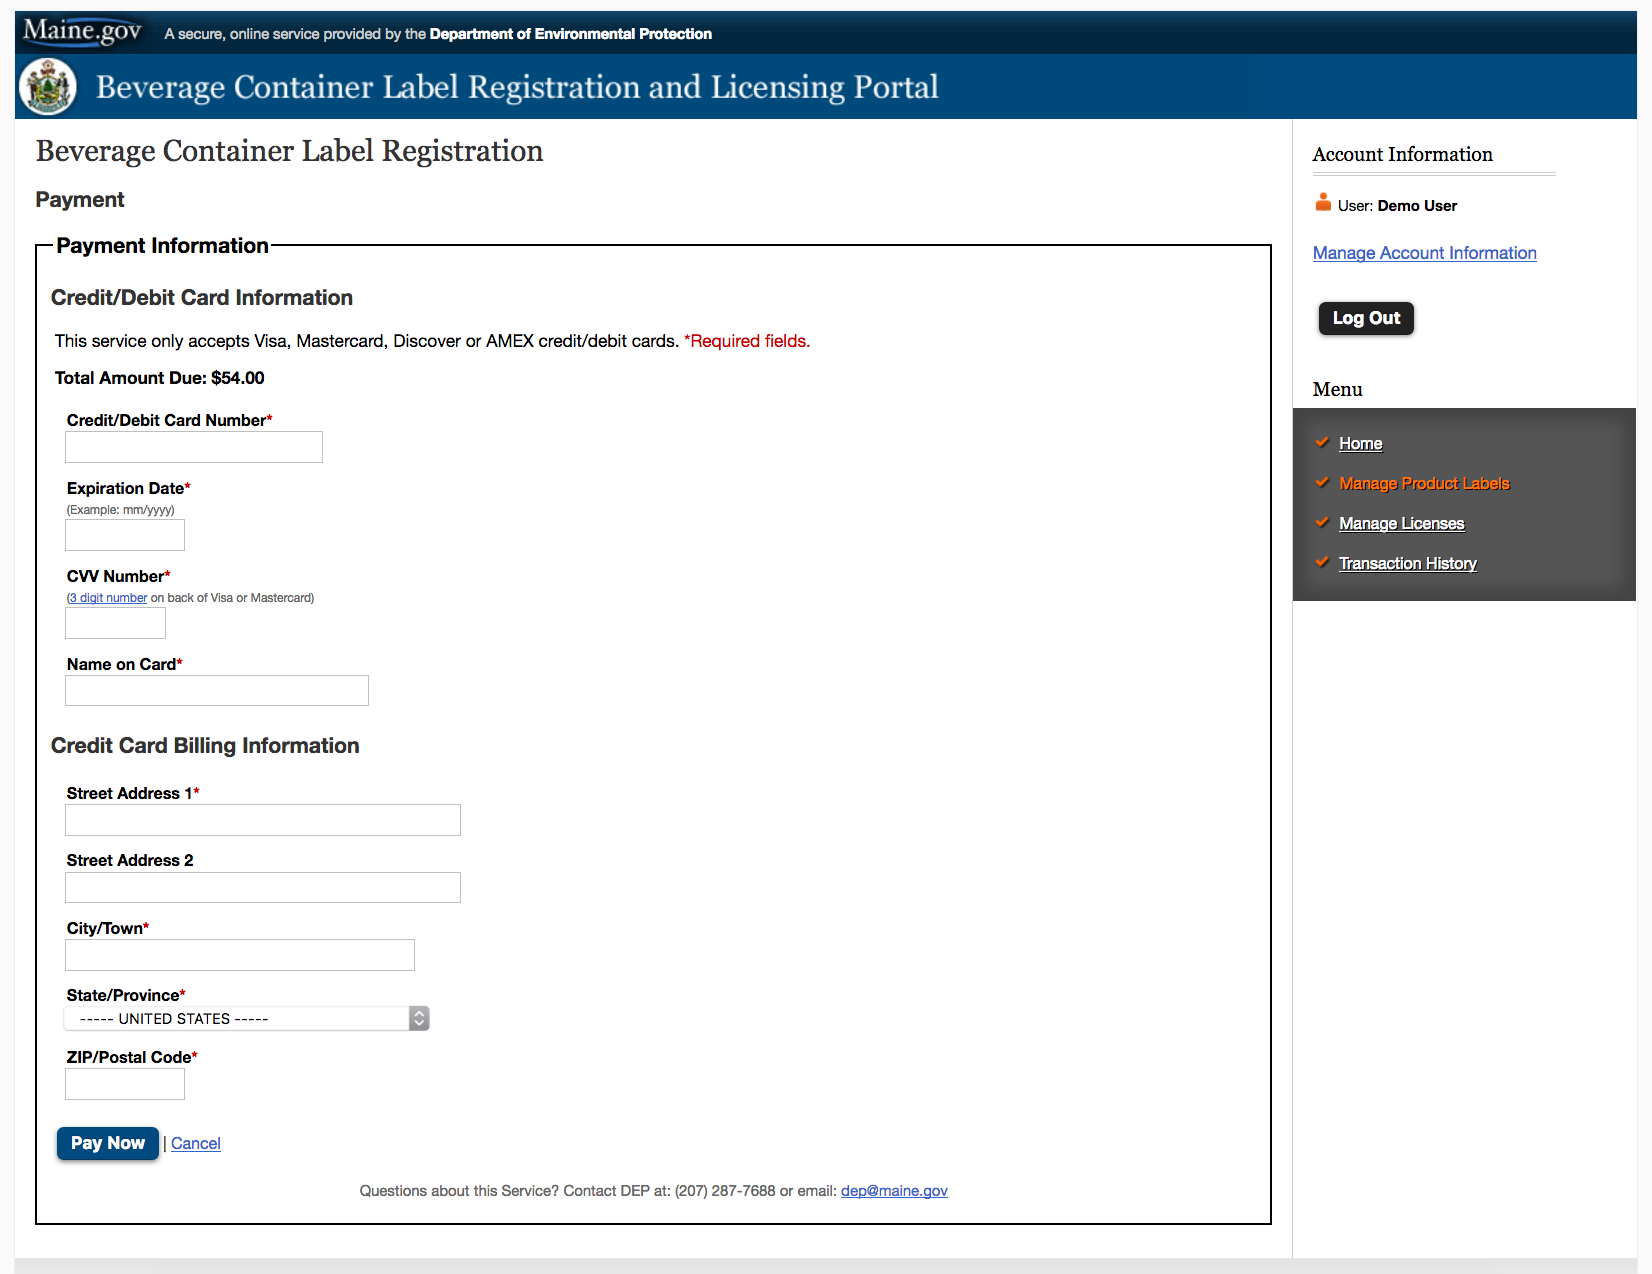Click the Total Amount Due: $54.00 text
Viewport: 1652px width, 1274px height.
click(x=159, y=378)
